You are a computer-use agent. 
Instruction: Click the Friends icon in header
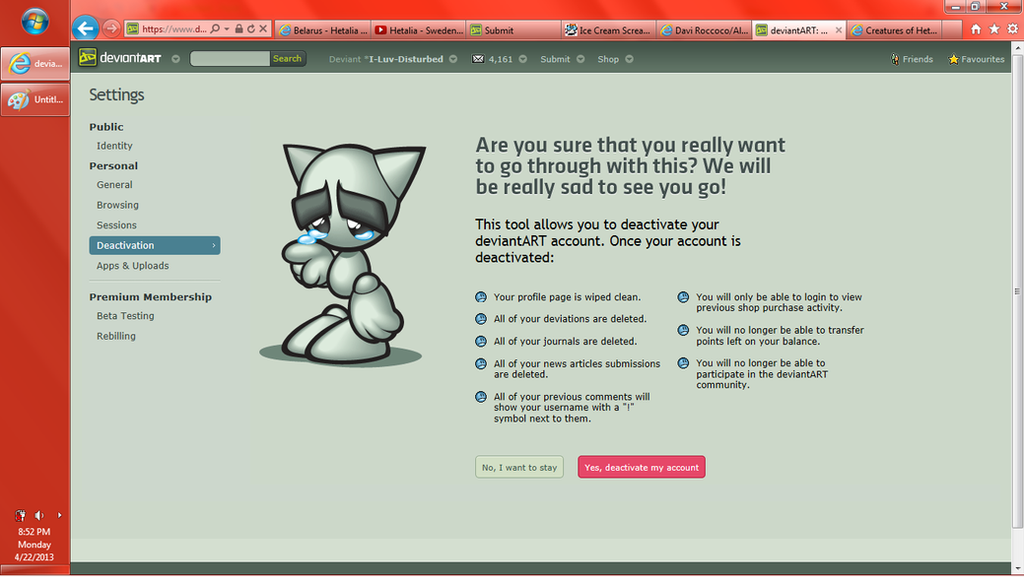tap(895, 59)
